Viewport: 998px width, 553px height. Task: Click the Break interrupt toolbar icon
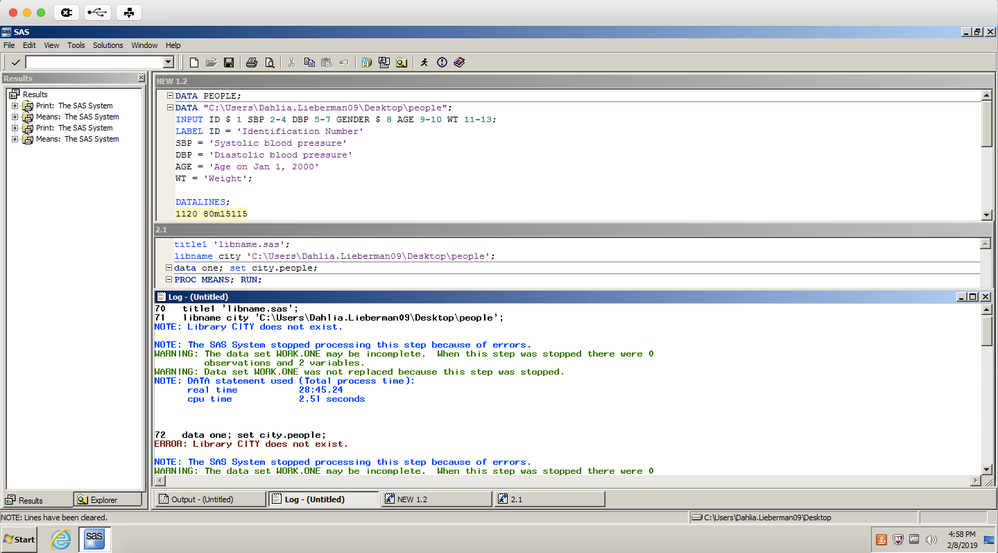coord(442,62)
